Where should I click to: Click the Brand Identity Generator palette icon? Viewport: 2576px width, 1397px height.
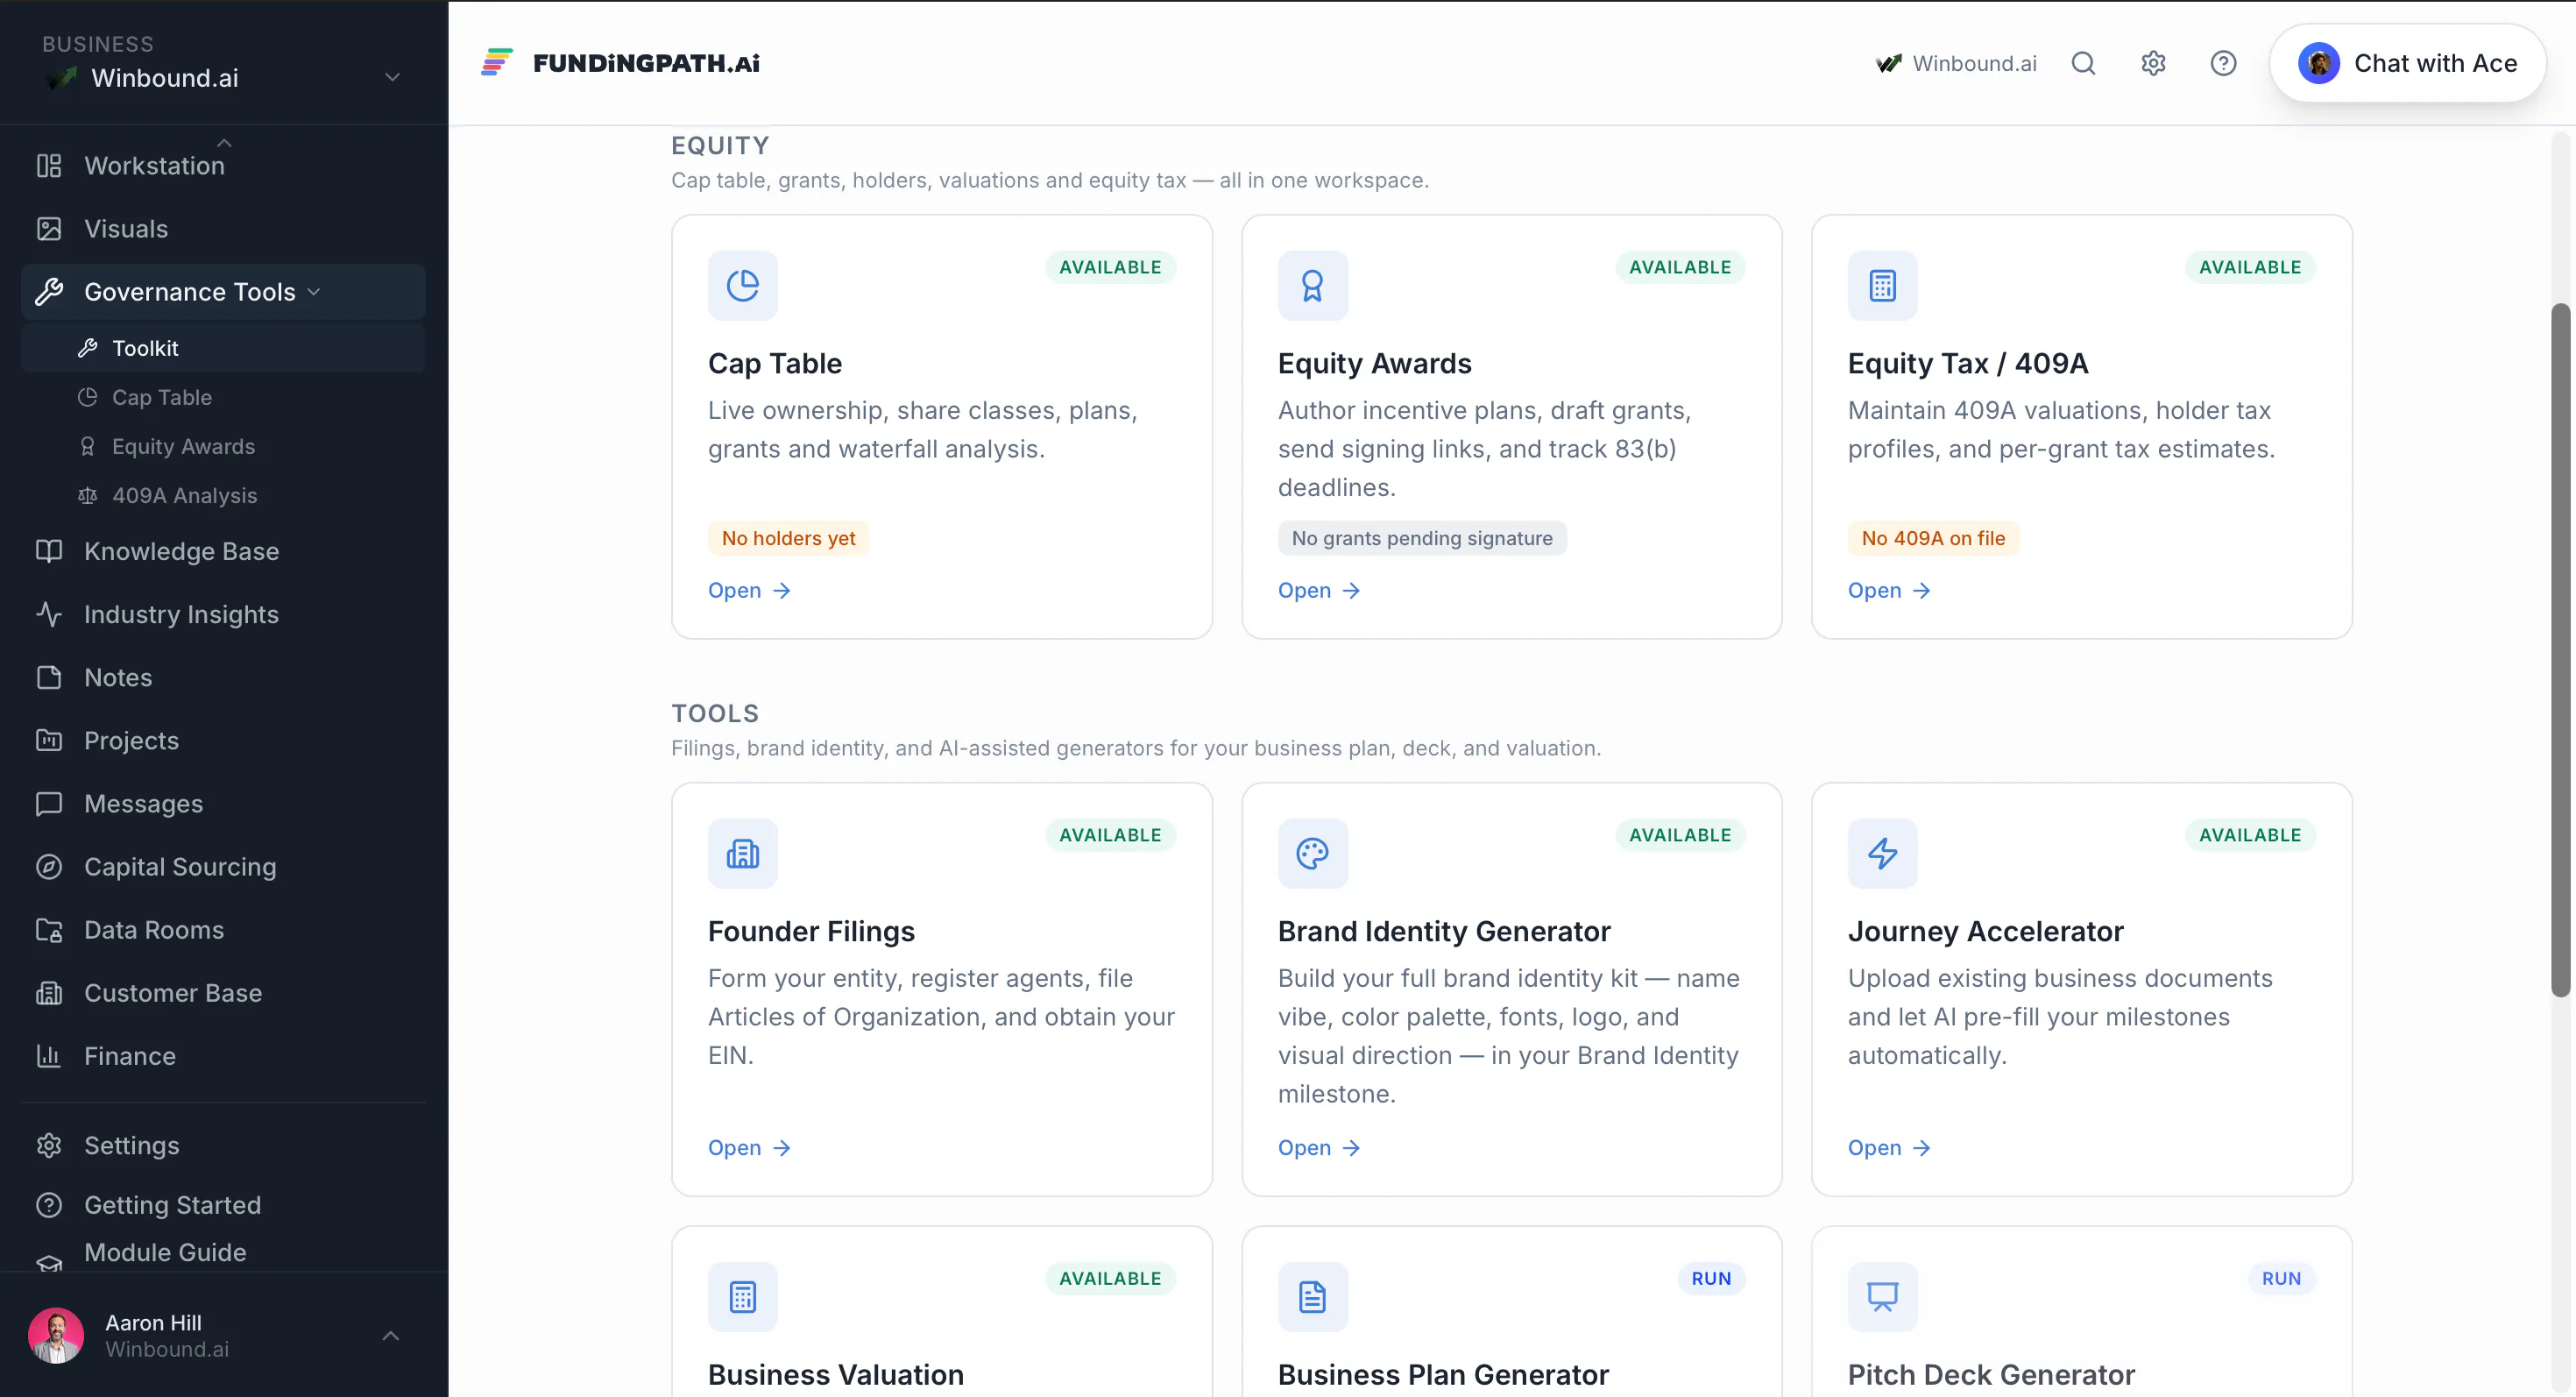point(1312,854)
